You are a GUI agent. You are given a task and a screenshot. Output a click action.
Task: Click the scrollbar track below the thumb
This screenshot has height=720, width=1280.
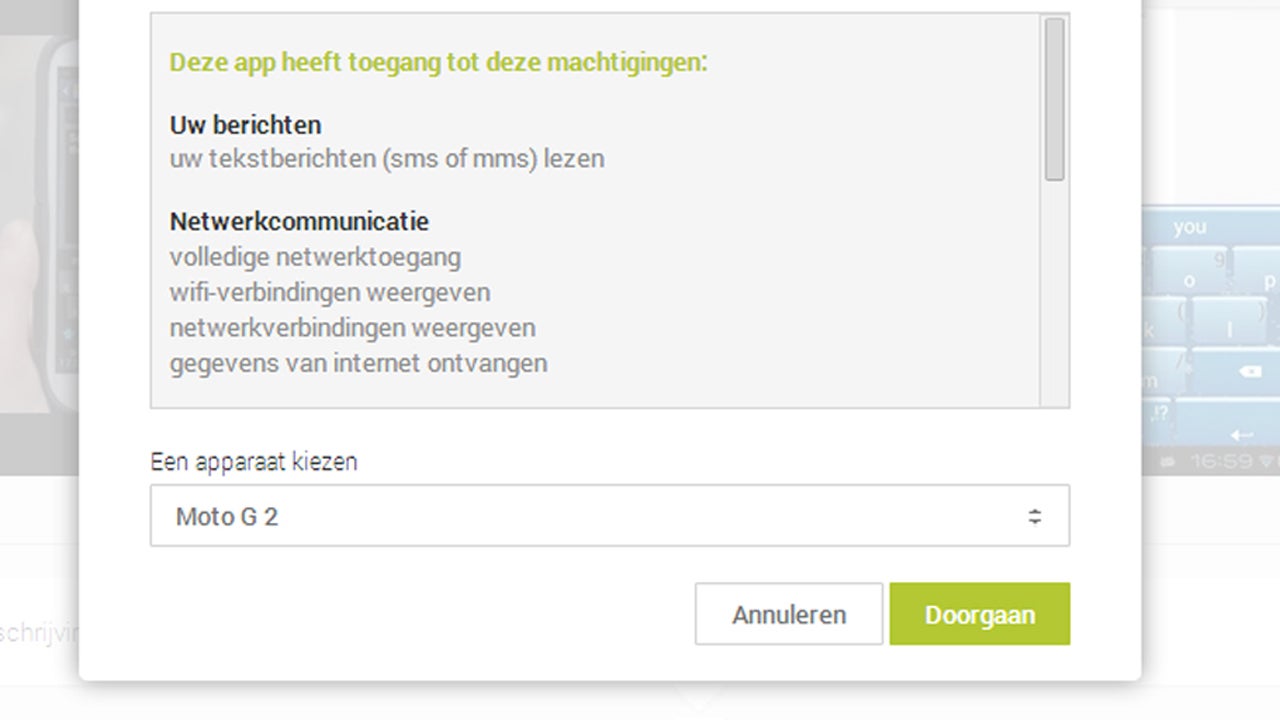pos(1054,300)
